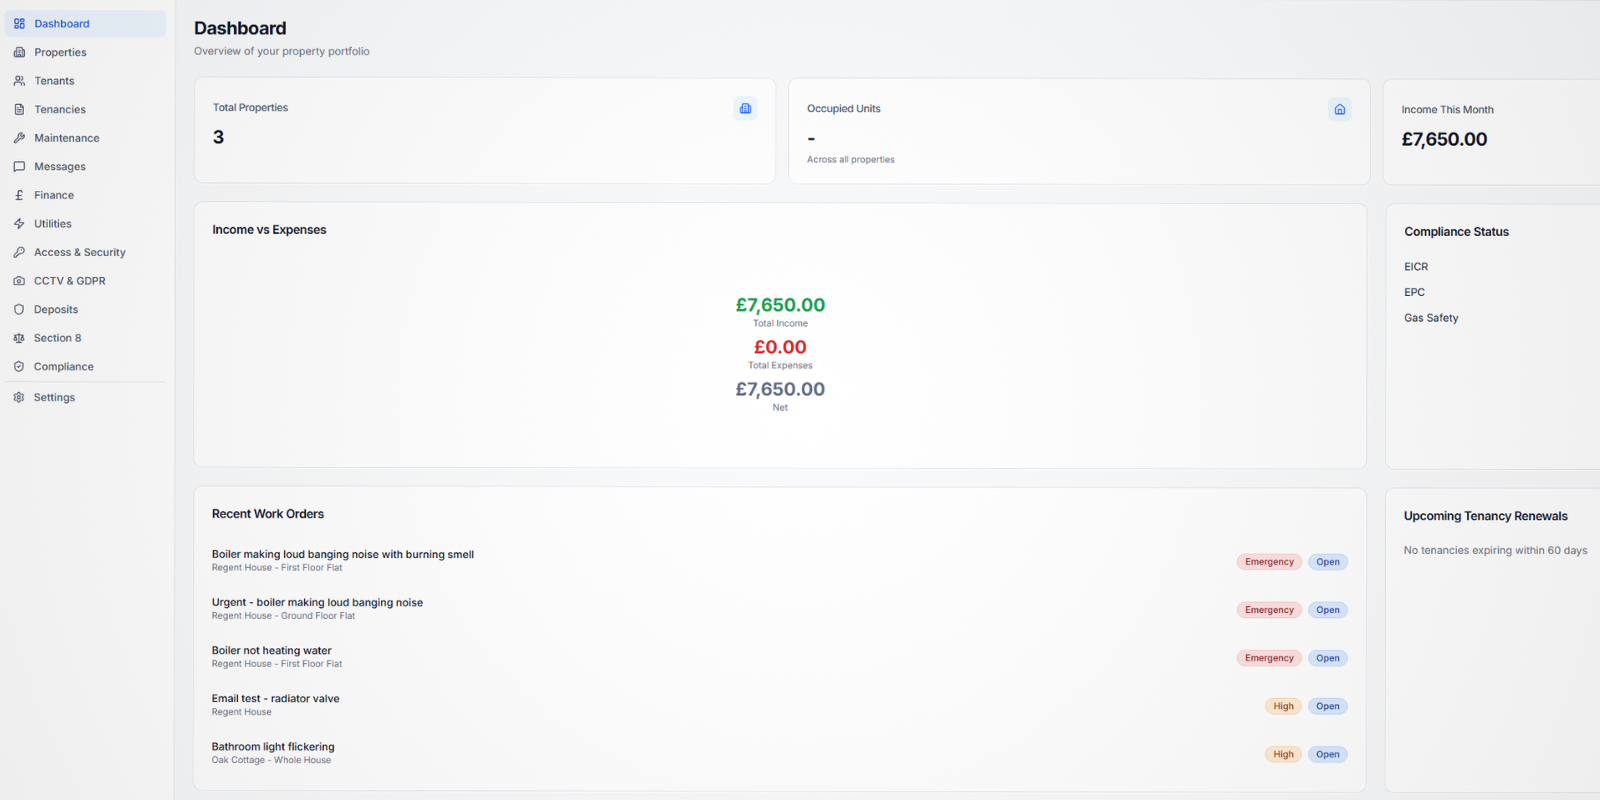The width and height of the screenshot is (1600, 800).
Task: Click the Section 8 scales icon
Action: click(19, 338)
